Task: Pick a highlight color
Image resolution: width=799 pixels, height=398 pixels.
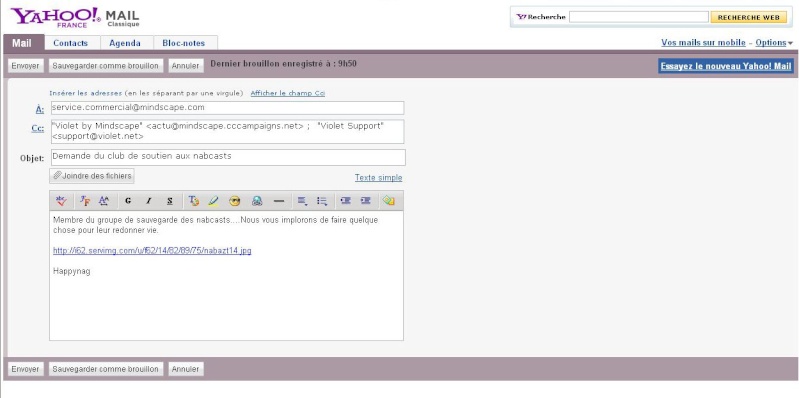Action: [x=214, y=201]
